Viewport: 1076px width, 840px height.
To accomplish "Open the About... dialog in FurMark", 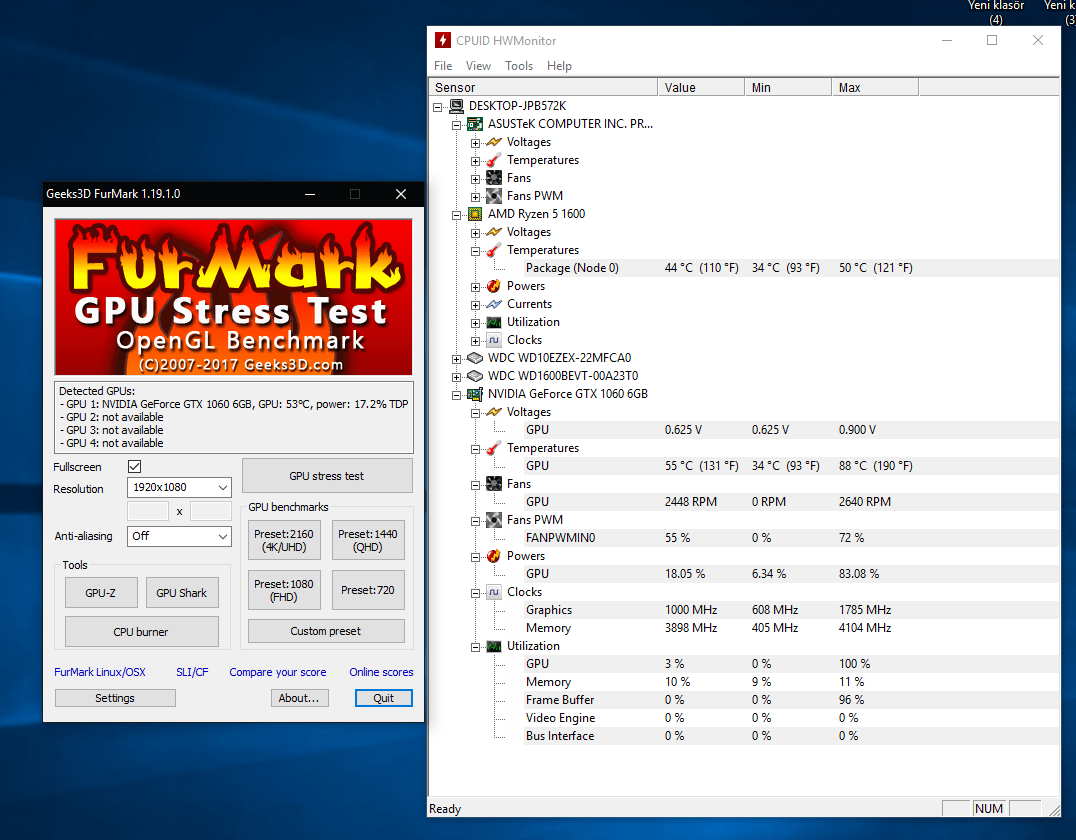I will pos(299,698).
